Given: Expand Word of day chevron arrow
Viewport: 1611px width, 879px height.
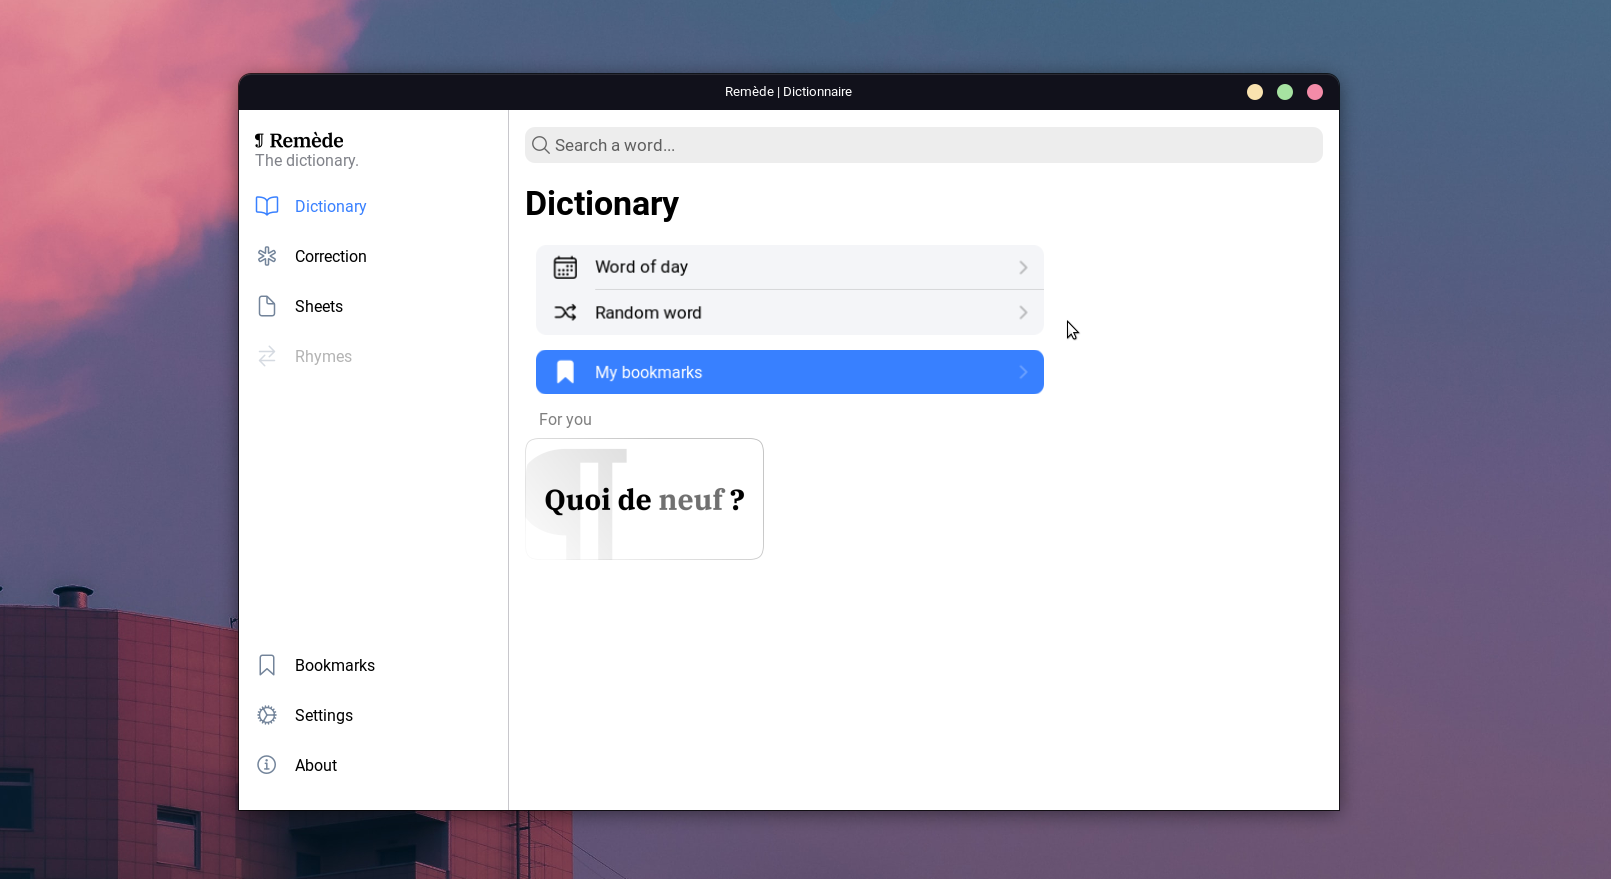Looking at the screenshot, I should coord(1023,267).
